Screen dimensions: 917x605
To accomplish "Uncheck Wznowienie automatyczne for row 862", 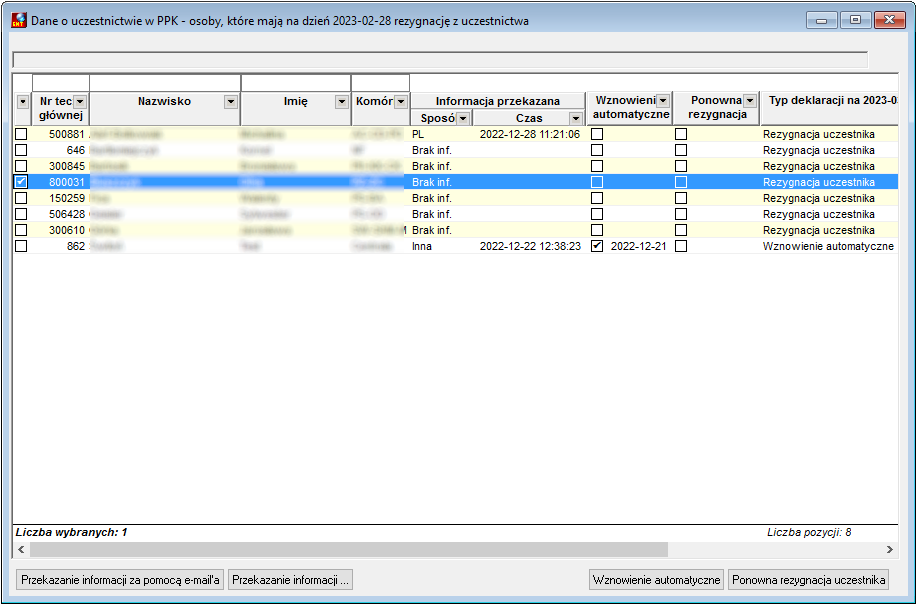I will click(597, 246).
